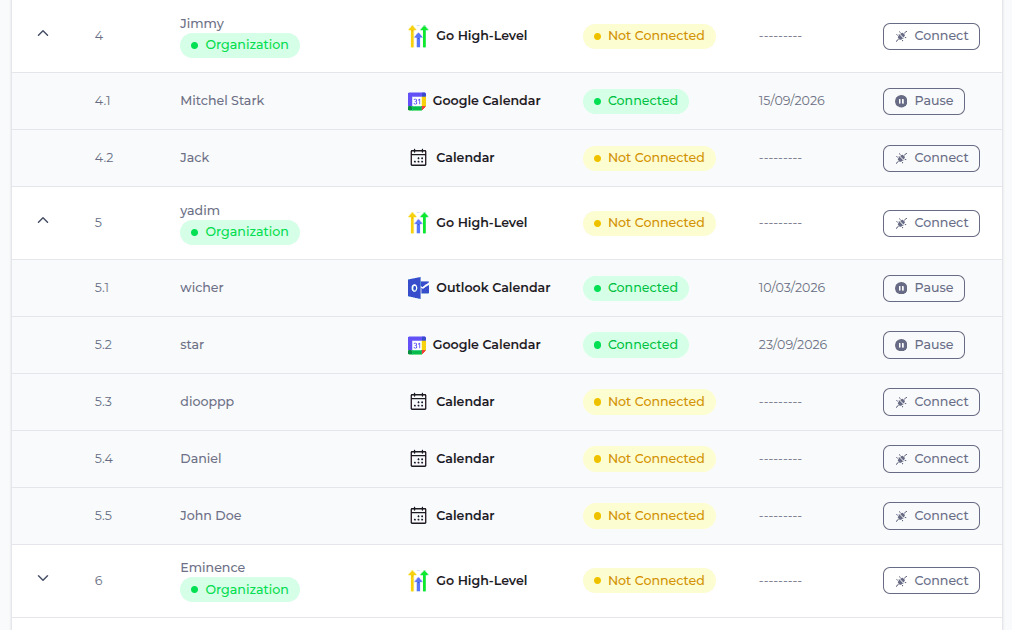Click the Organization badge under Eminence
The image size is (1012, 630).
pos(240,589)
